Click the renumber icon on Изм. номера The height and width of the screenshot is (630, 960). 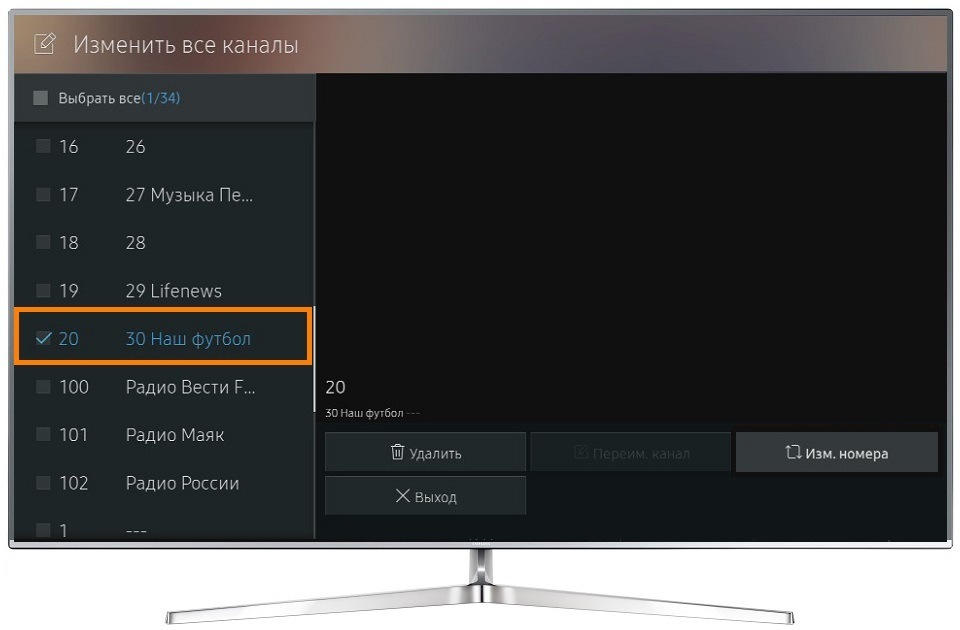coord(793,452)
